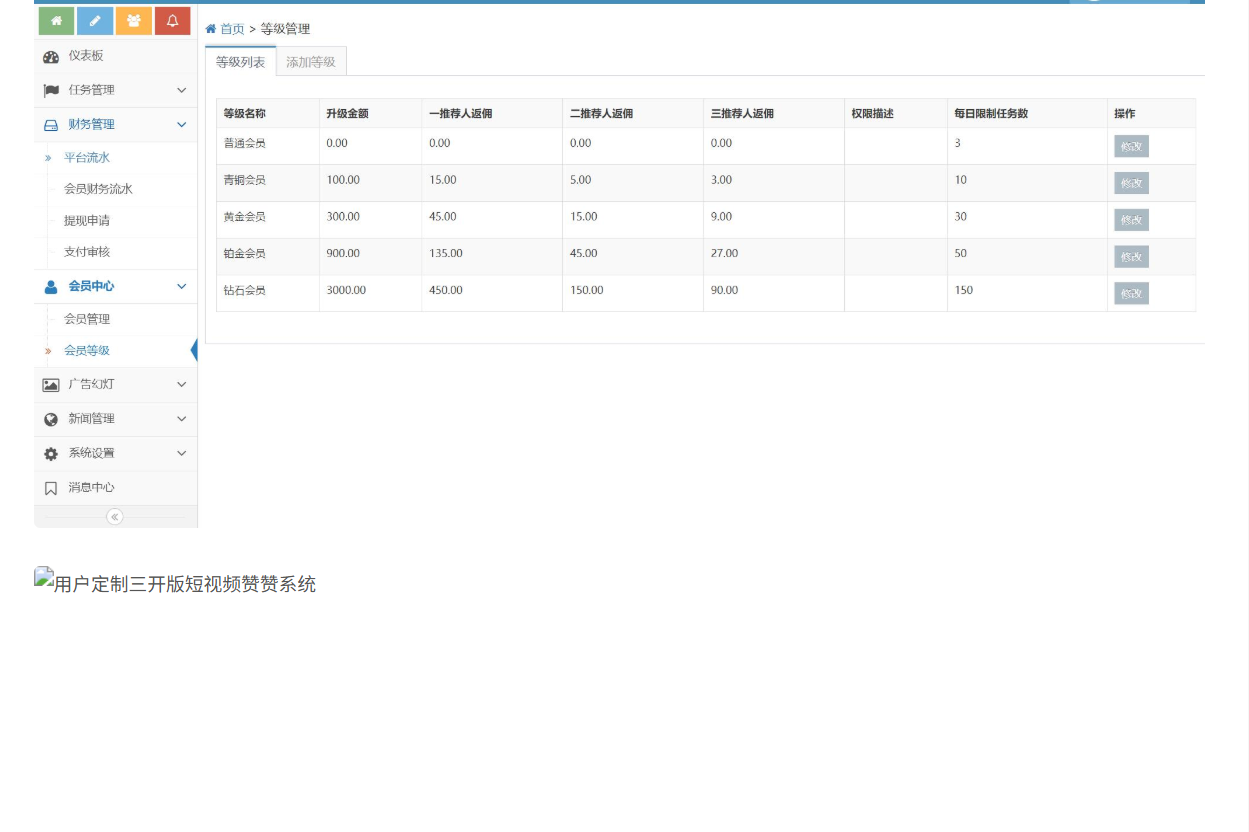Open 提现申请 submenu item
The height and width of the screenshot is (832, 1249).
click(x=87, y=221)
